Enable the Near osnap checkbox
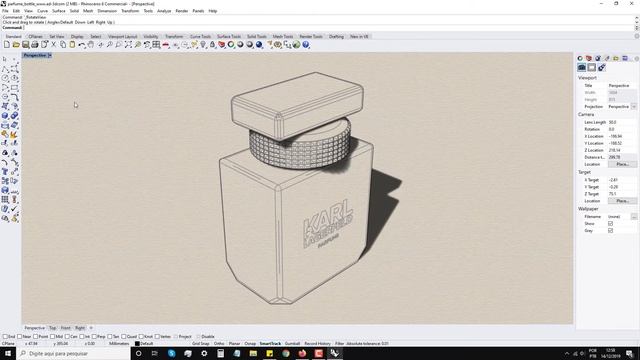Screen dimensions: 640x360 (20, 337)
